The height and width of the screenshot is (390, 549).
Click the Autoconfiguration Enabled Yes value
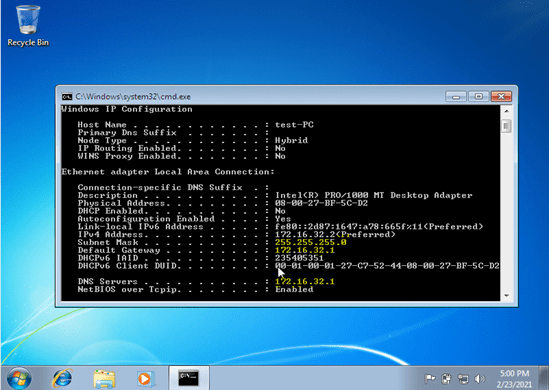[283, 219]
